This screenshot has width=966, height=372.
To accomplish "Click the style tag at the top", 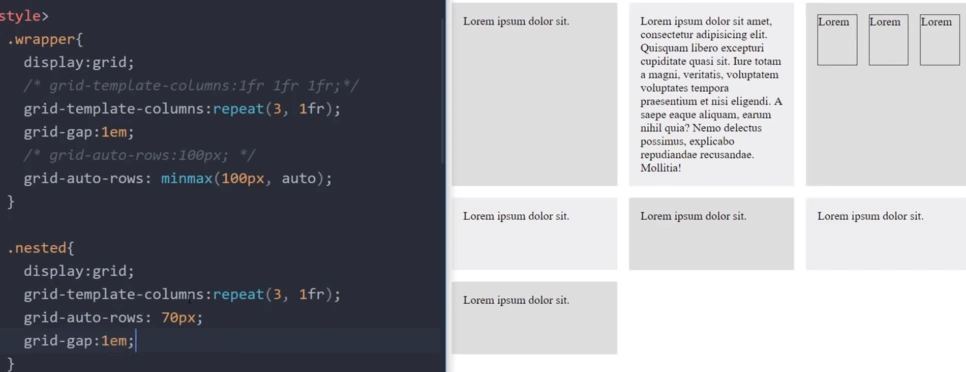I will (x=24, y=16).
